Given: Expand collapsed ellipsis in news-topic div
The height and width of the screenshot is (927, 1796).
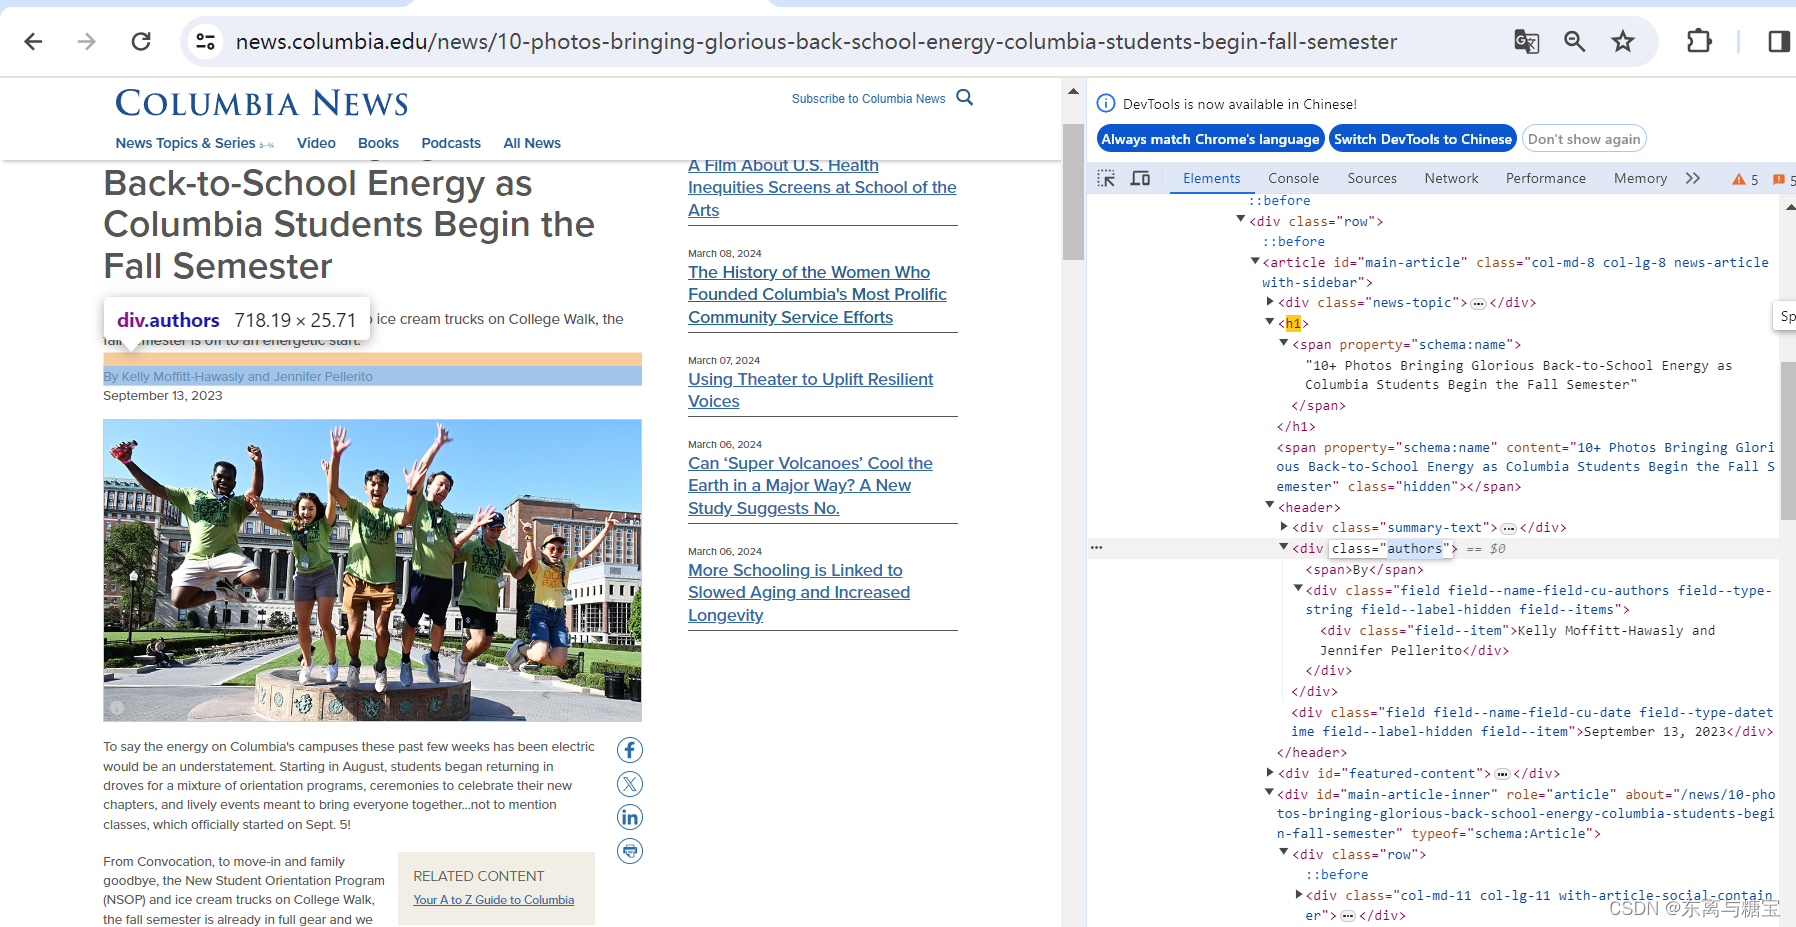Looking at the screenshot, I should 1478,303.
